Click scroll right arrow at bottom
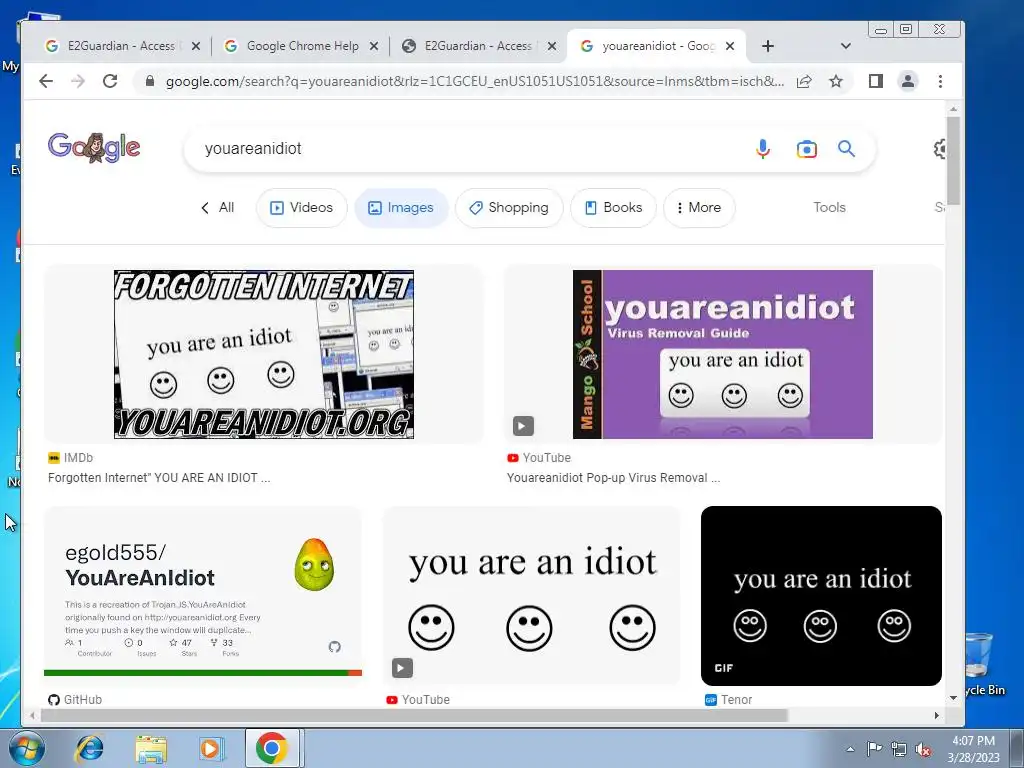The height and width of the screenshot is (768, 1024). [x=936, y=715]
